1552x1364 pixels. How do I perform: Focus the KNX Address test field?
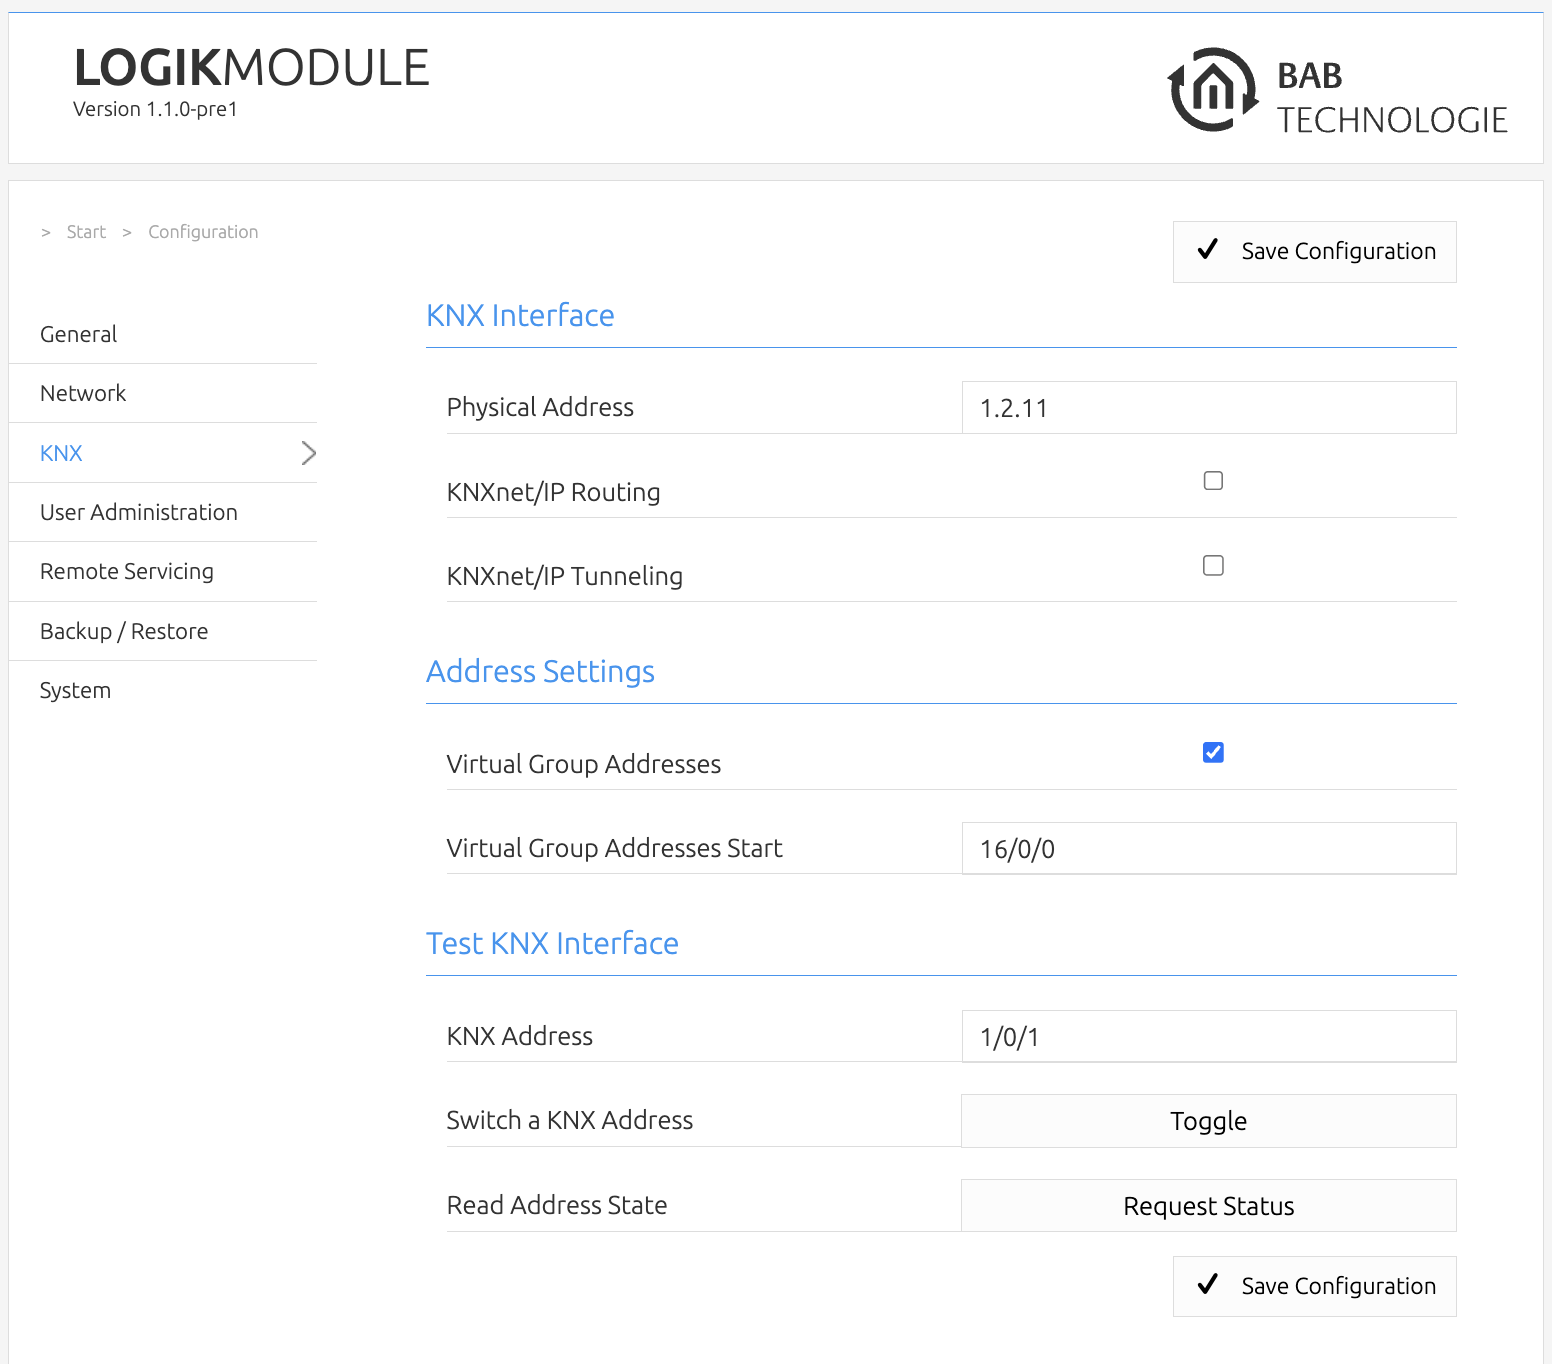pos(1209,1037)
